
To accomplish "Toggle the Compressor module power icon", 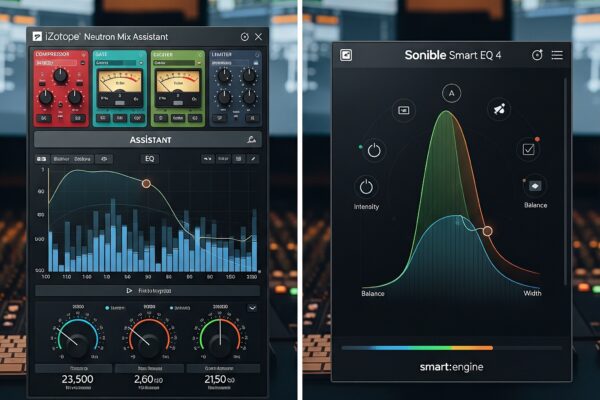I will [83, 55].
